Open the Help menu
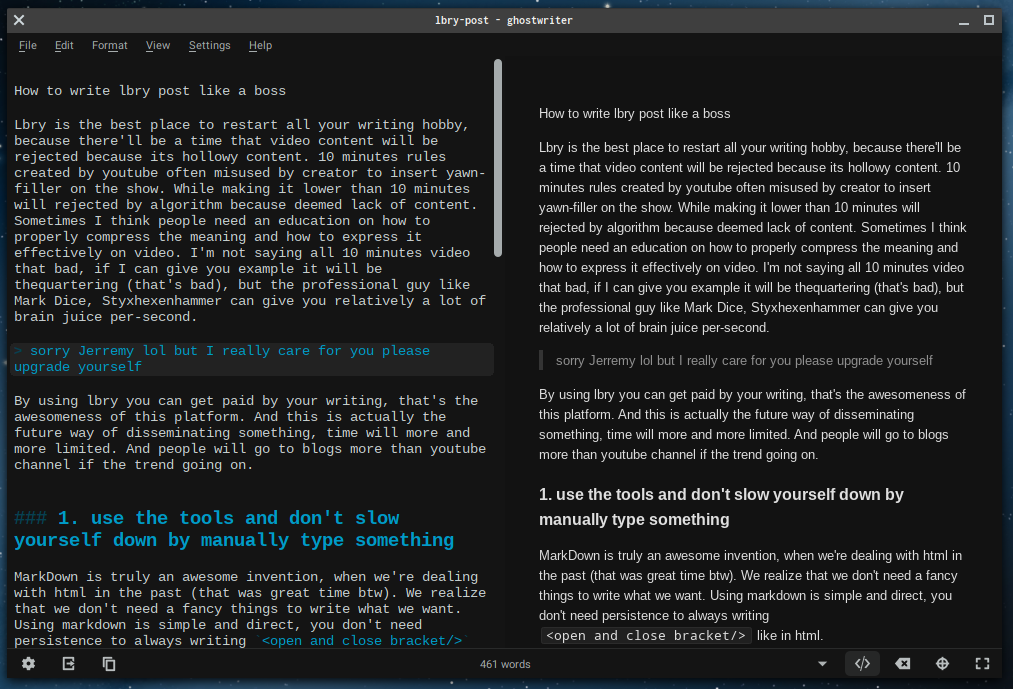The image size is (1013, 689). pos(260,45)
